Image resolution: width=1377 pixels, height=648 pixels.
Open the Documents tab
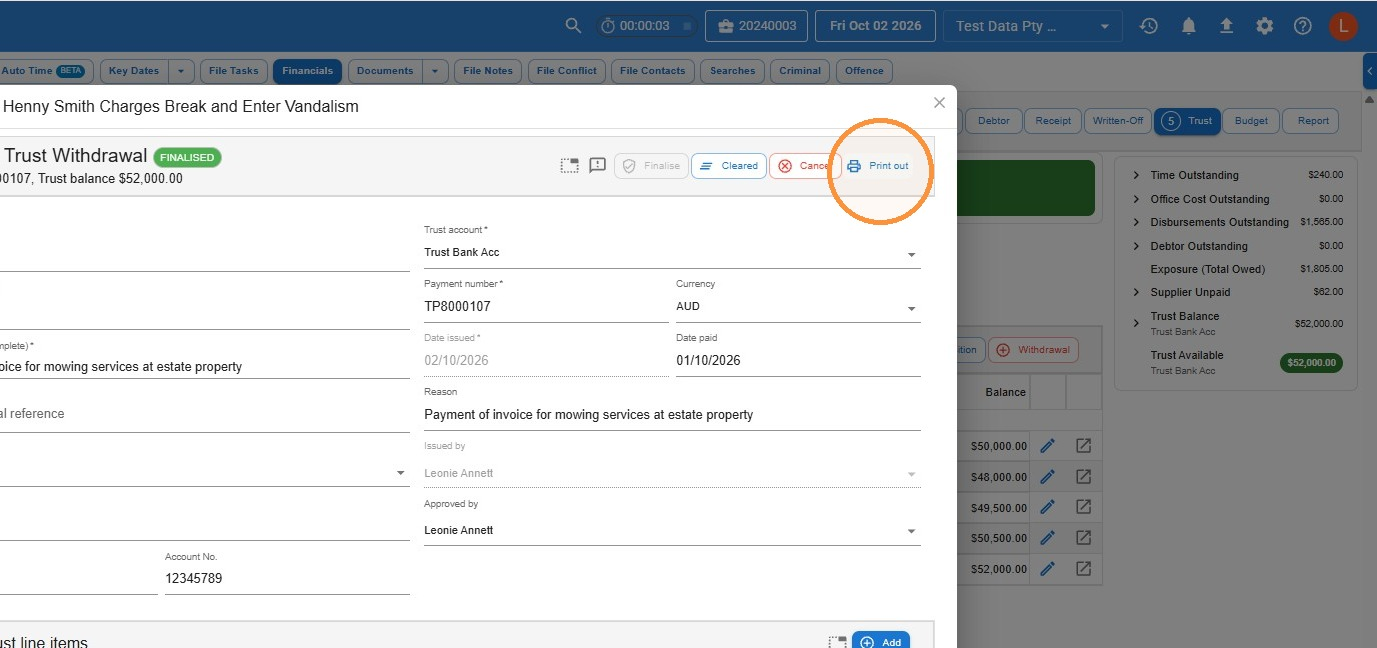click(385, 71)
